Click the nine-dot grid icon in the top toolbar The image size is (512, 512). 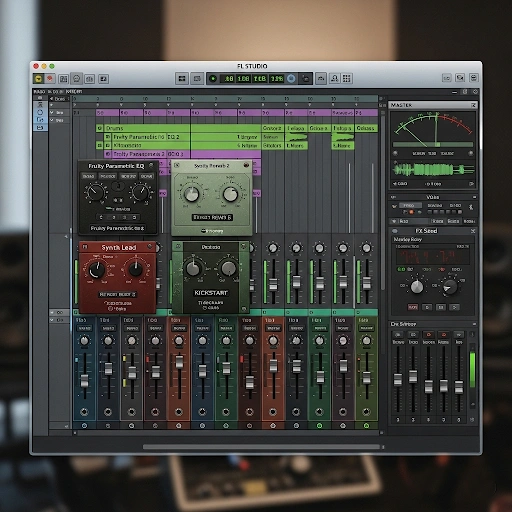coord(347,79)
